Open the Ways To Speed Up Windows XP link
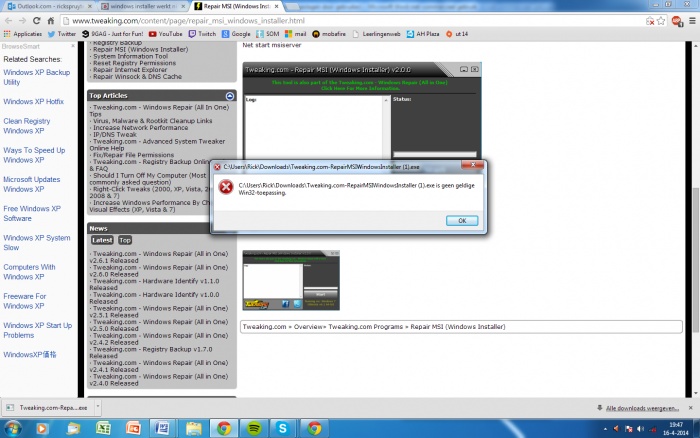Viewport: 700px width, 438px height. (34, 155)
